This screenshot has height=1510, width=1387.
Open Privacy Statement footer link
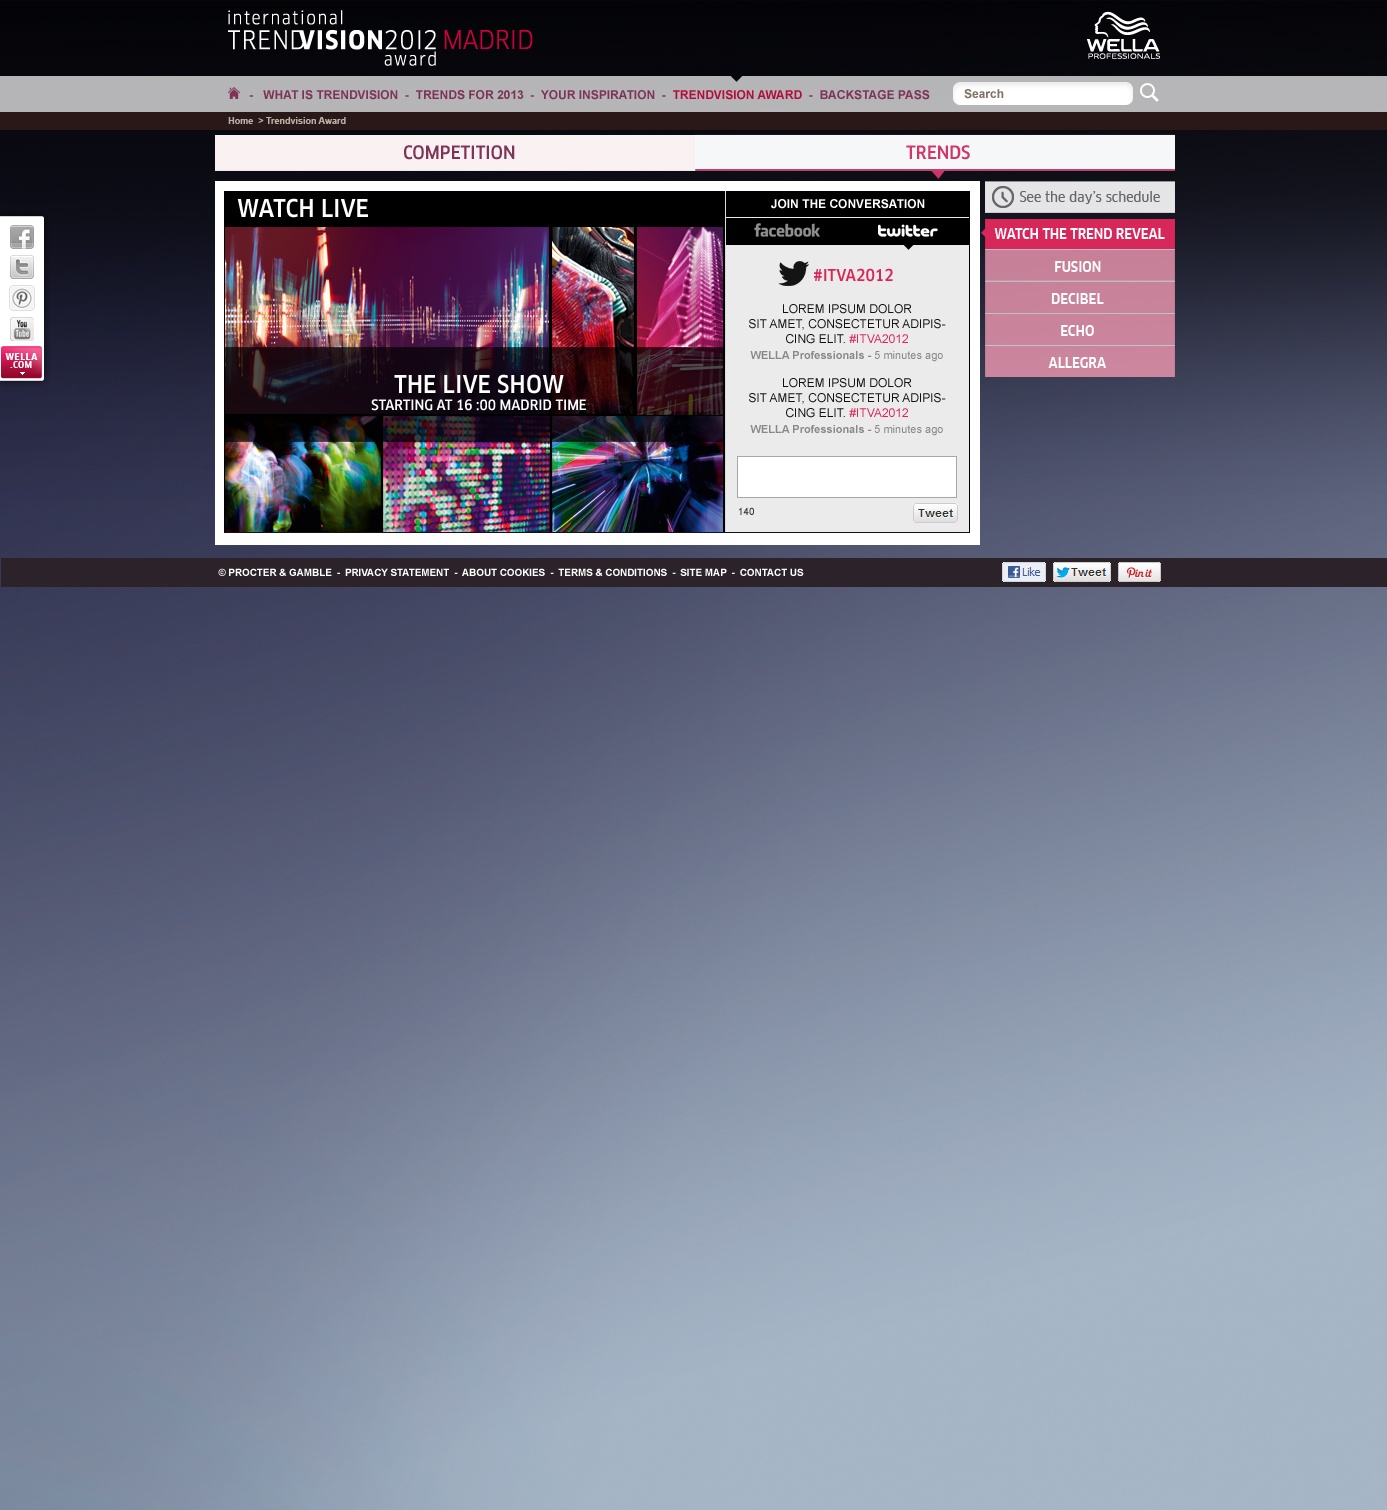click(397, 573)
